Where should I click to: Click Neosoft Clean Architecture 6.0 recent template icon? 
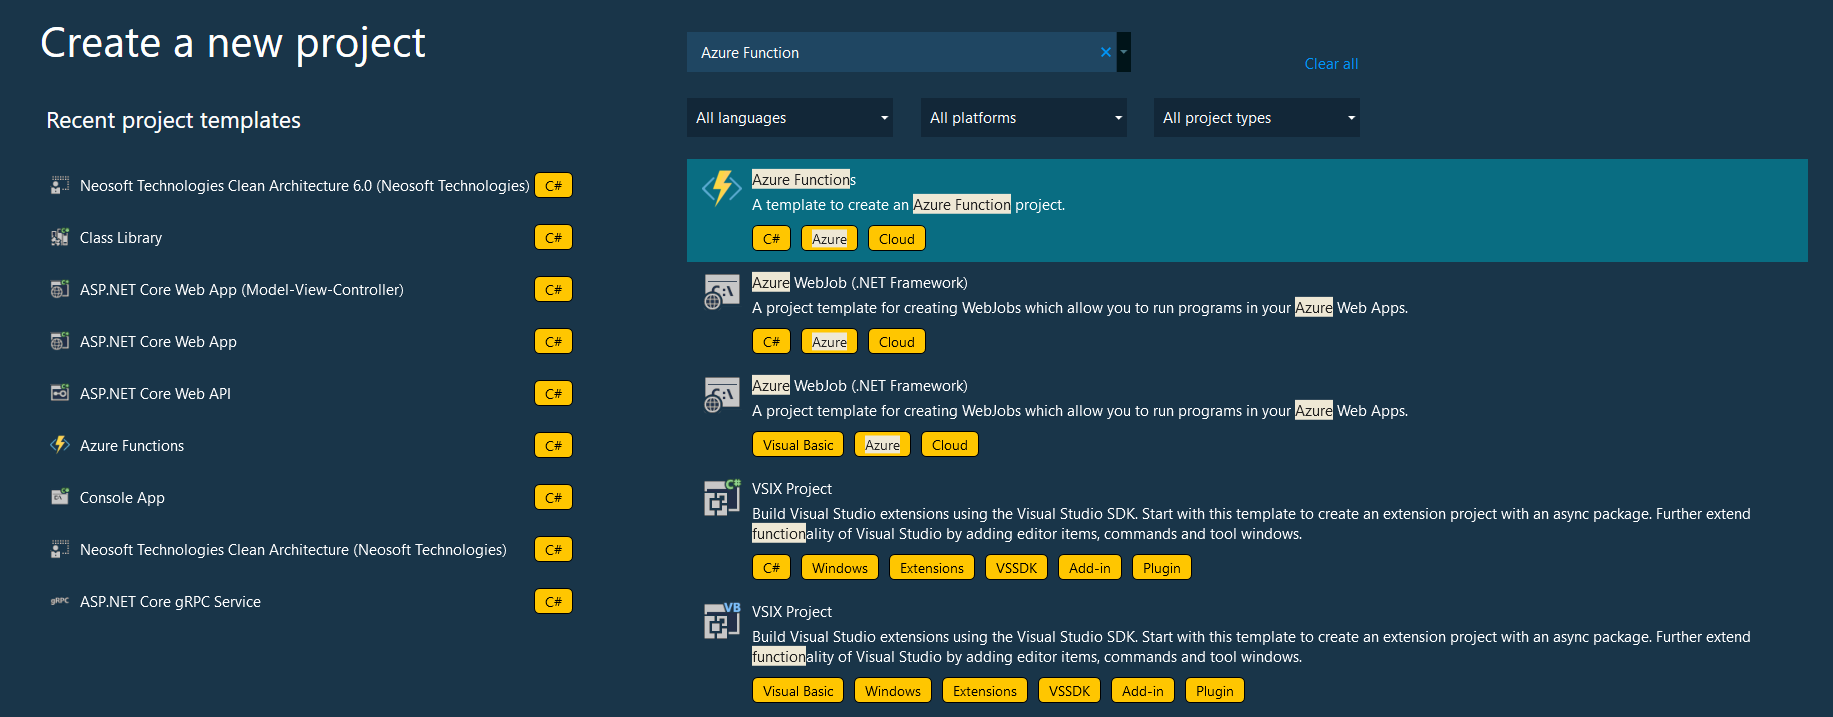(x=60, y=185)
